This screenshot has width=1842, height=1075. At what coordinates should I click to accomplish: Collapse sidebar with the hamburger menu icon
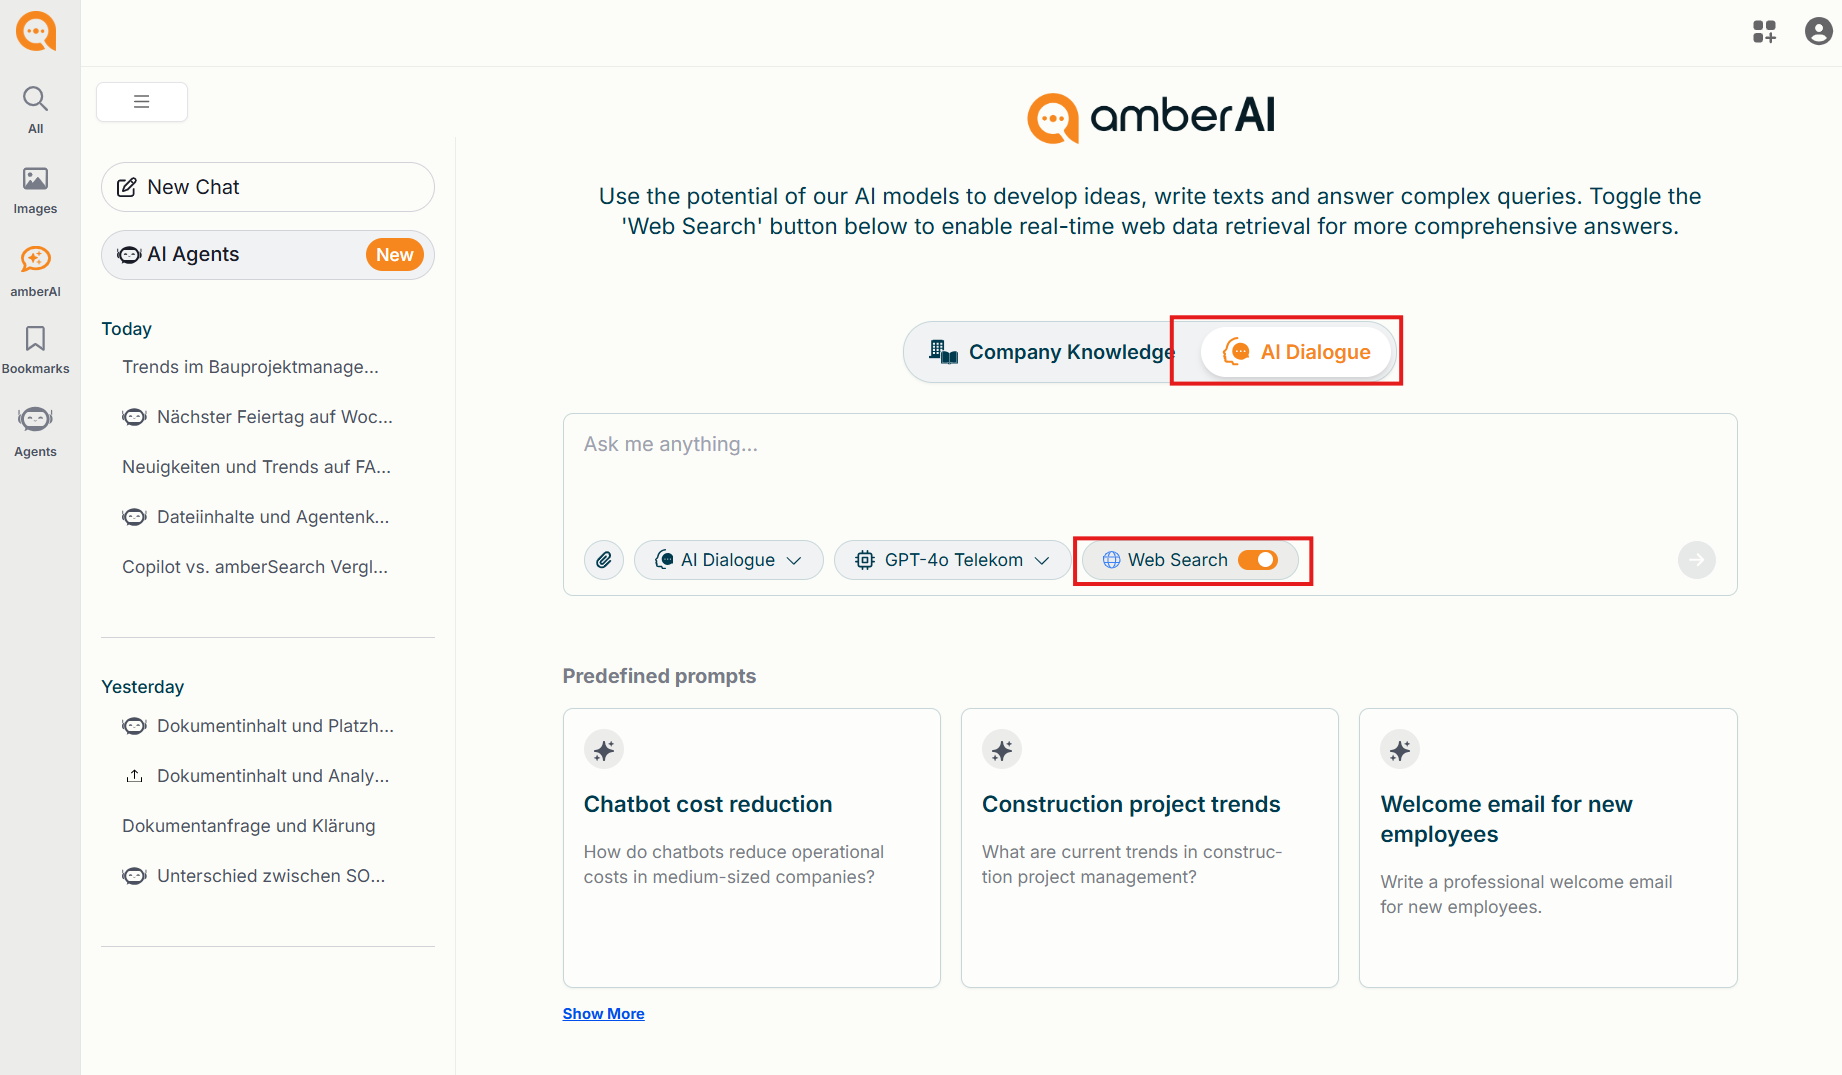(x=142, y=102)
